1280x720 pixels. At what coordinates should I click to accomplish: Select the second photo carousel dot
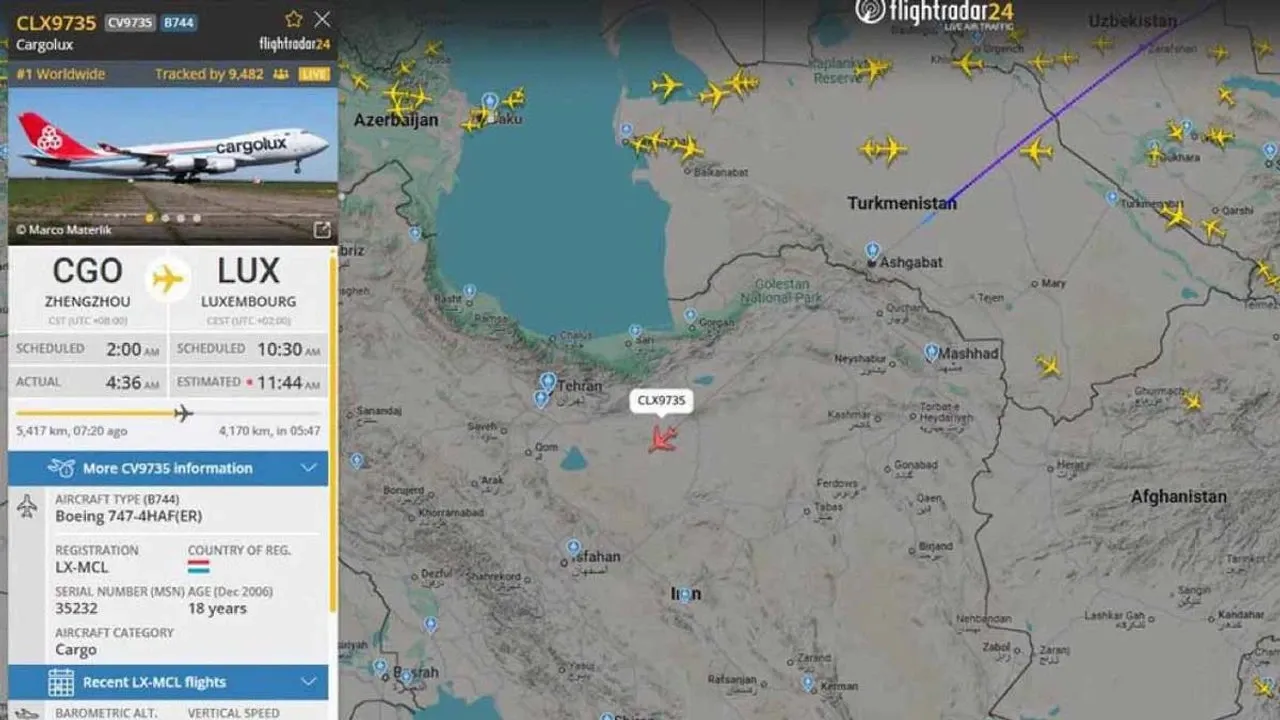[166, 218]
